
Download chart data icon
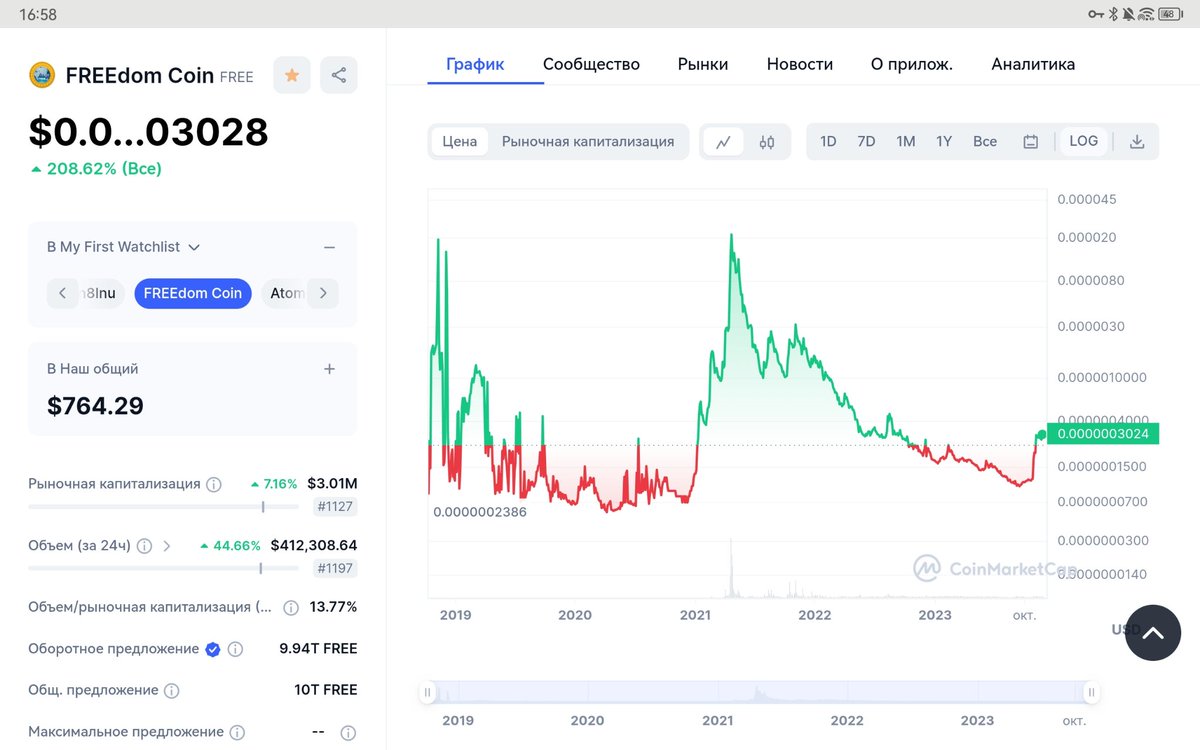[1137, 142]
